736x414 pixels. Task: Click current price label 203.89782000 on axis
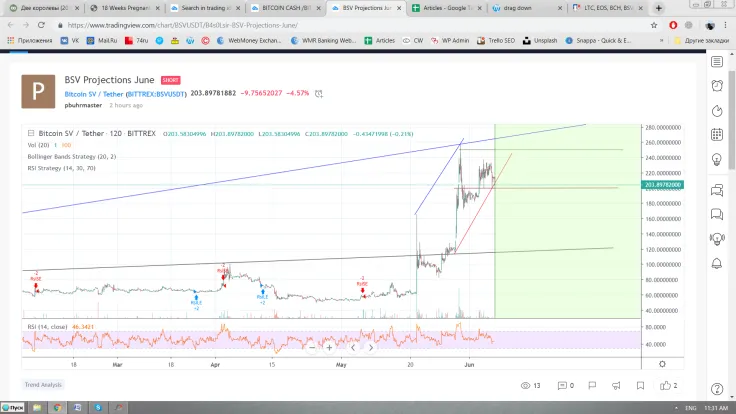point(662,185)
